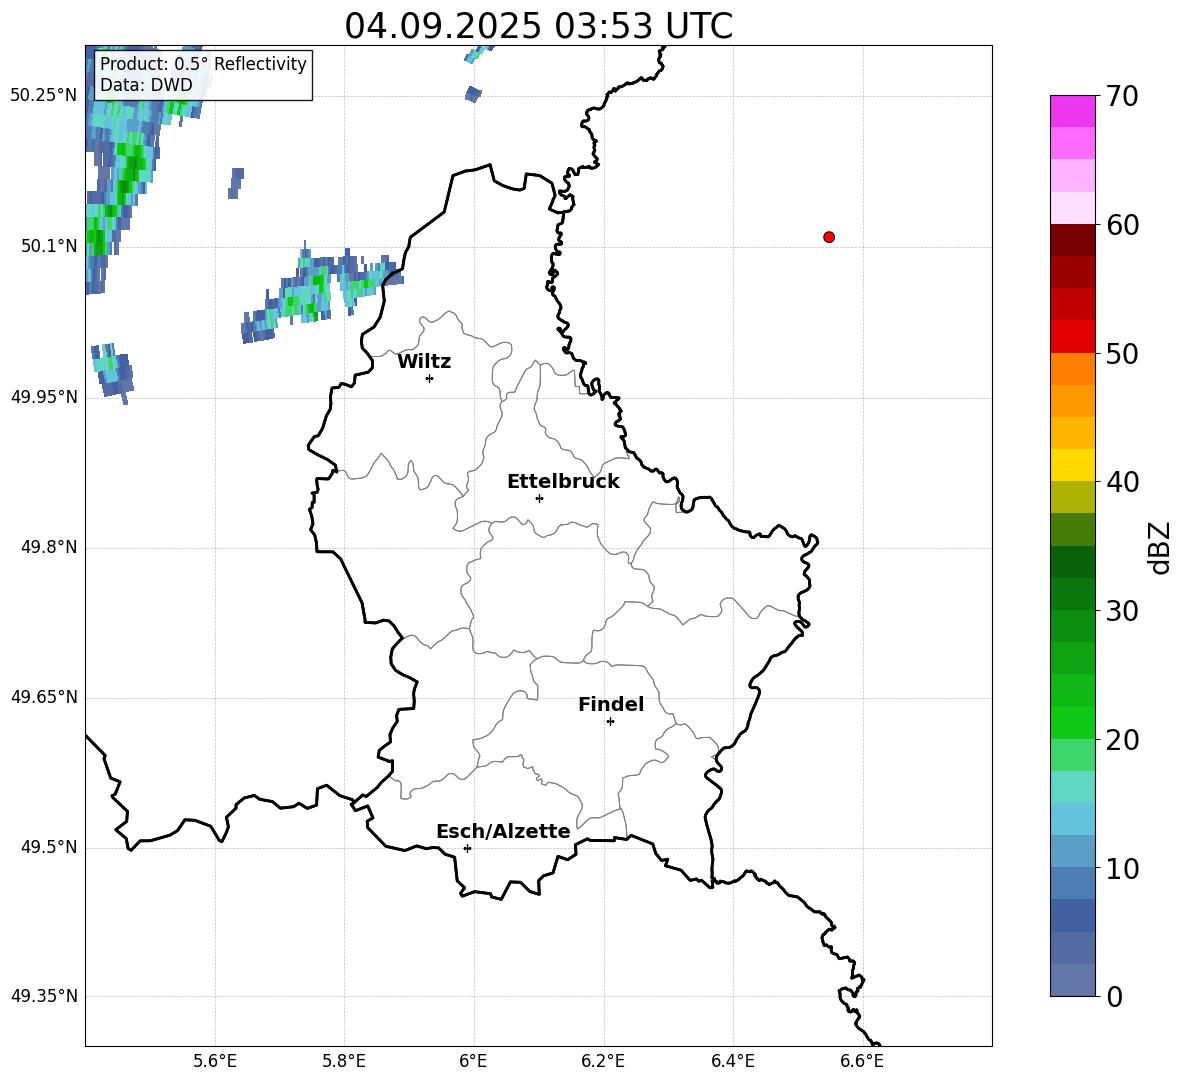Click the 5.6°E longitude label

click(215, 1061)
